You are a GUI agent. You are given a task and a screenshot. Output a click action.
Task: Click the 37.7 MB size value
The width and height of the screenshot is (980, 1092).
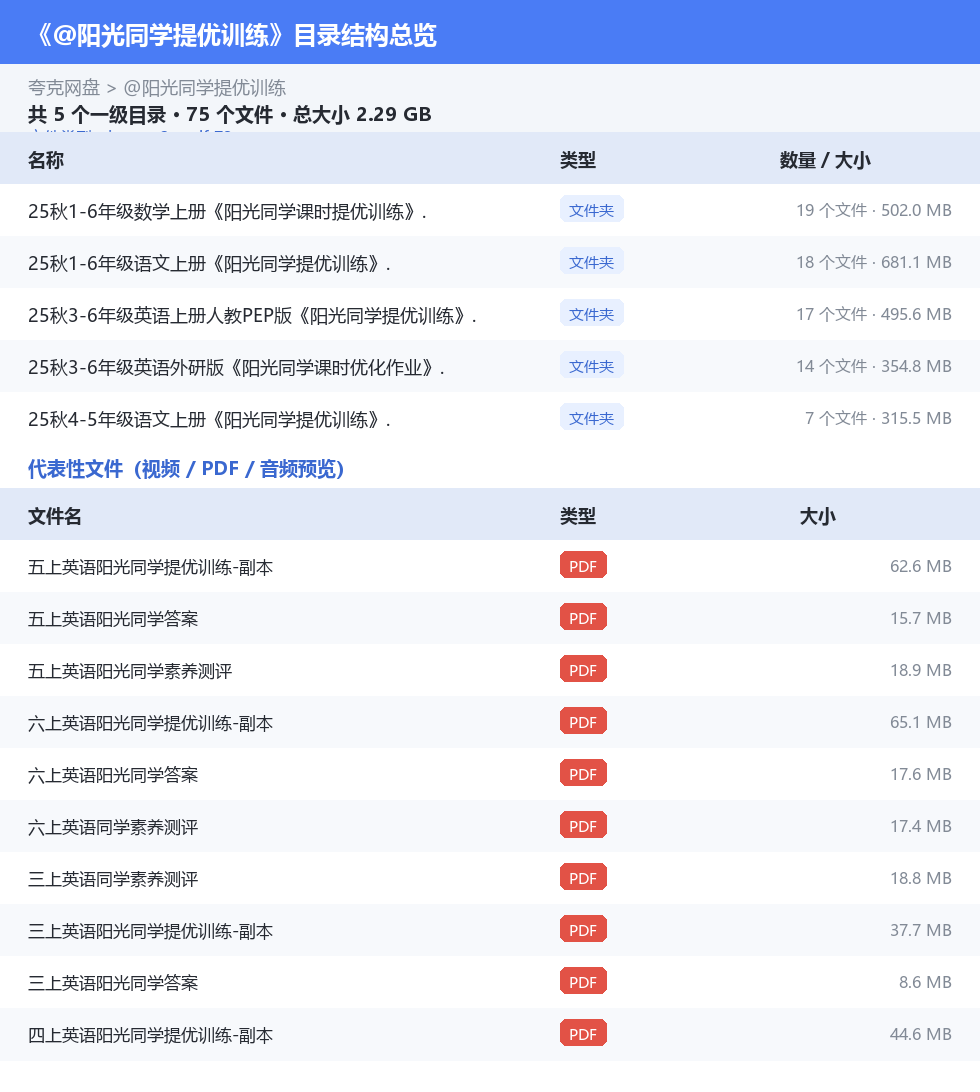click(921, 930)
